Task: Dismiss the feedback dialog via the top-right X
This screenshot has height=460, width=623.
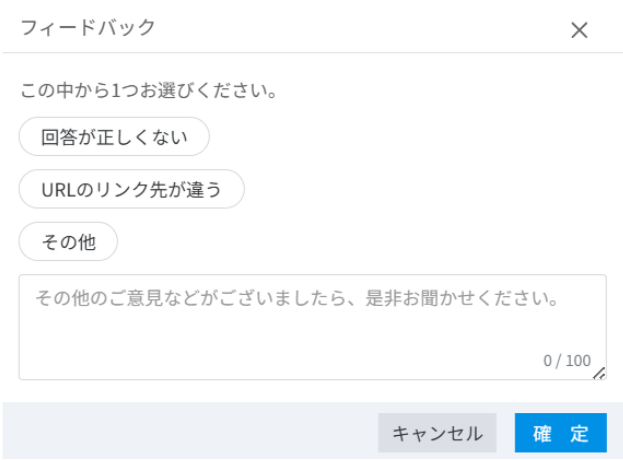Action: pyautogui.click(x=579, y=30)
